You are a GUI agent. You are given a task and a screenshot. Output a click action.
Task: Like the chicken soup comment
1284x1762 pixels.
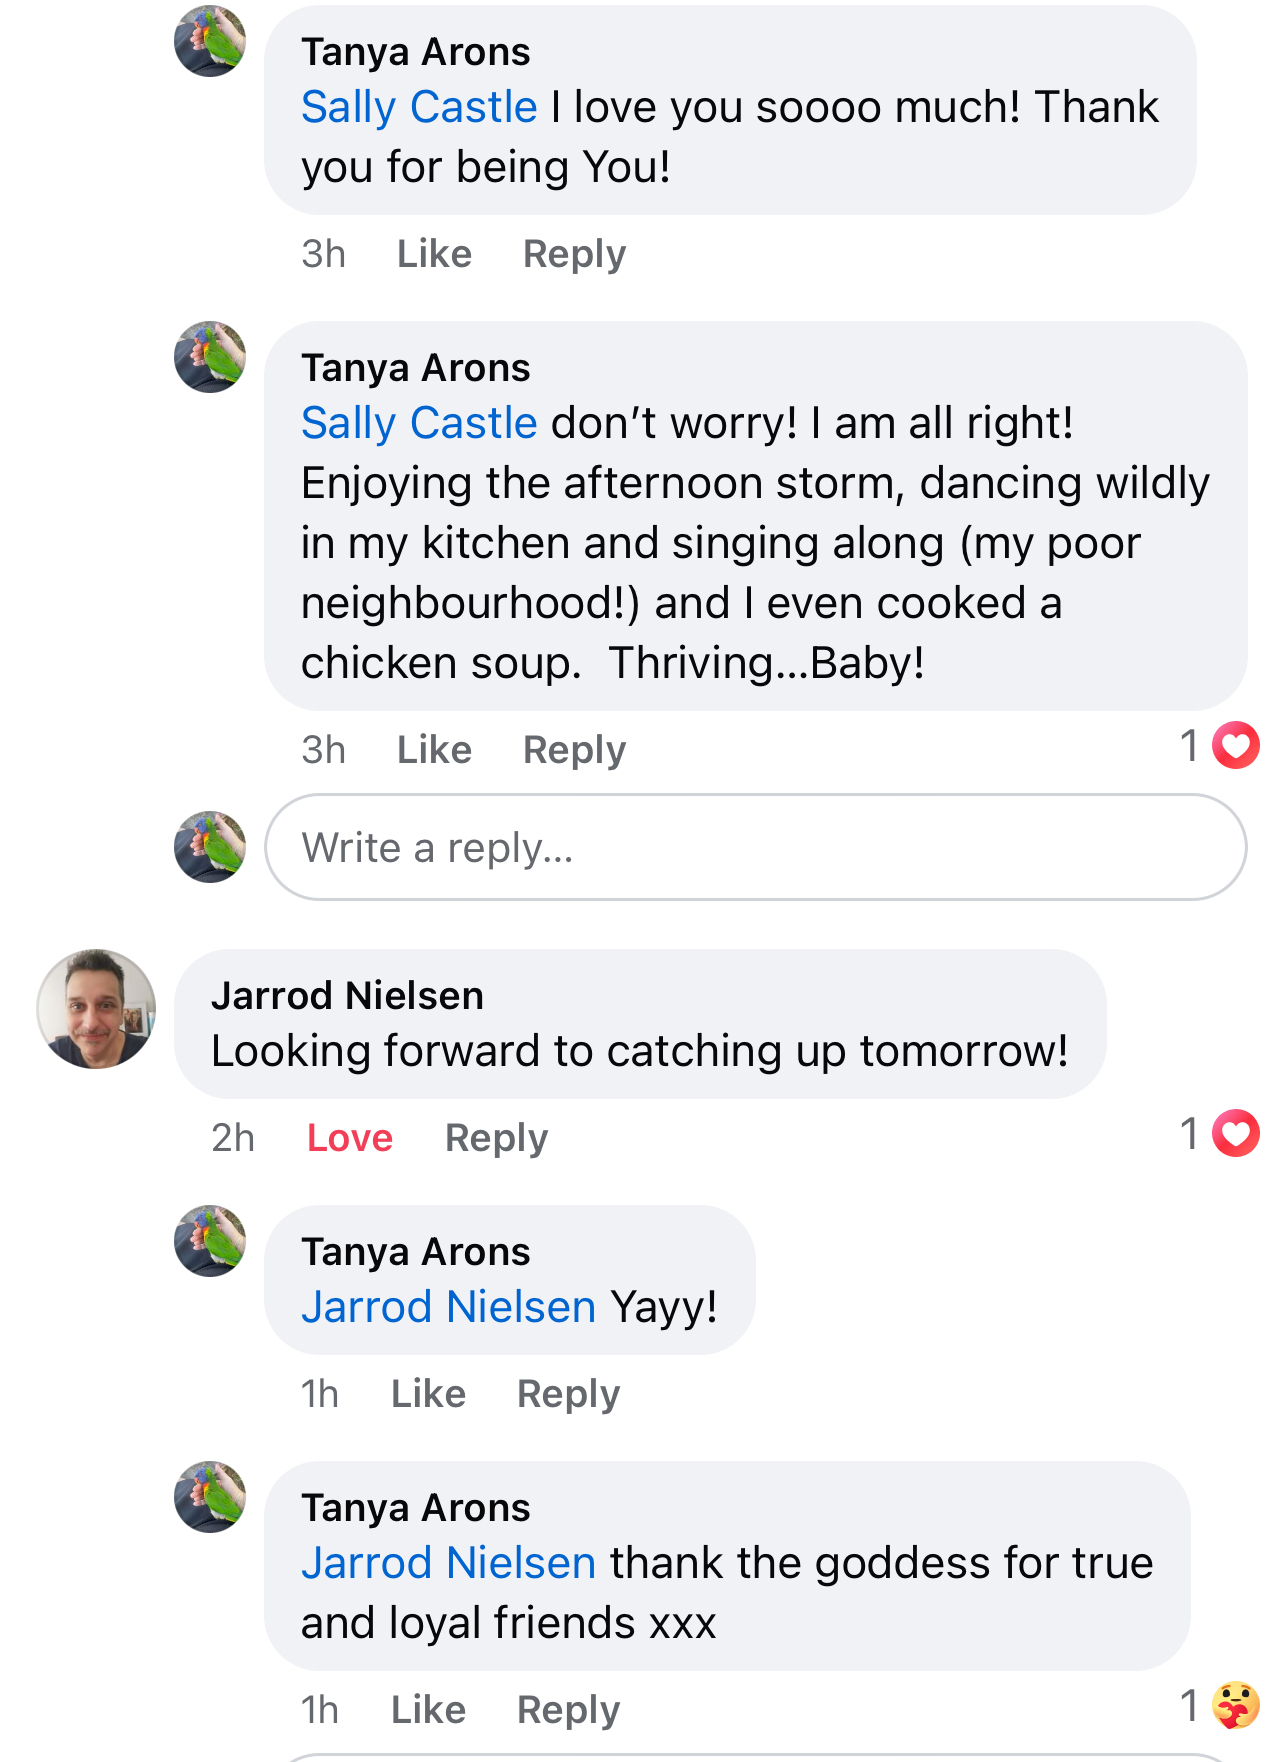click(x=434, y=750)
